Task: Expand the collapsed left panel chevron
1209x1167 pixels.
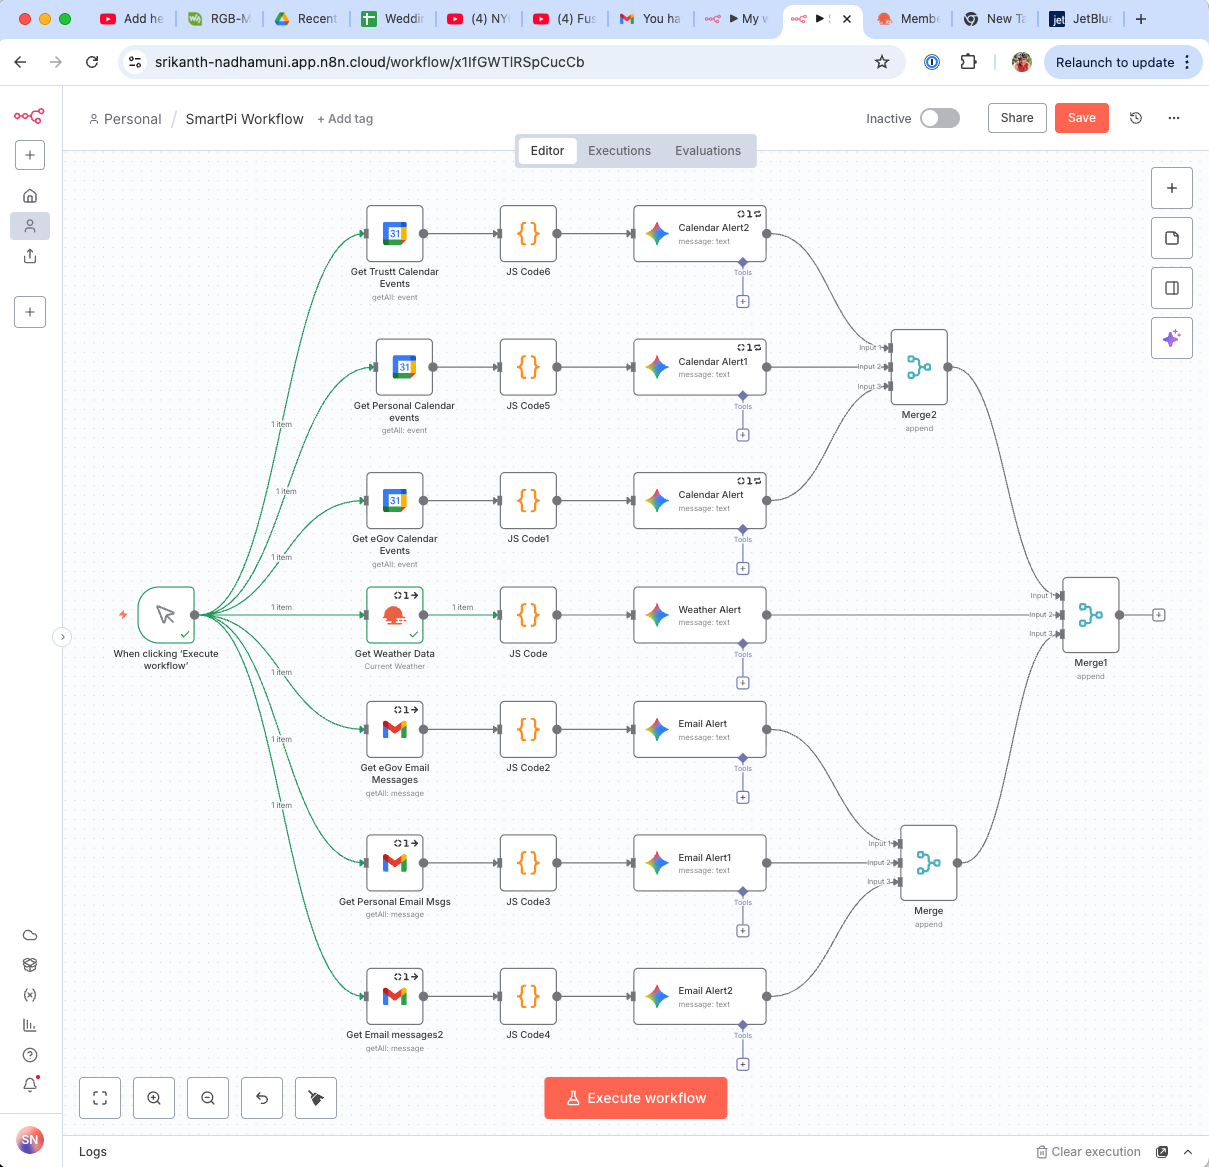Action: [63, 637]
